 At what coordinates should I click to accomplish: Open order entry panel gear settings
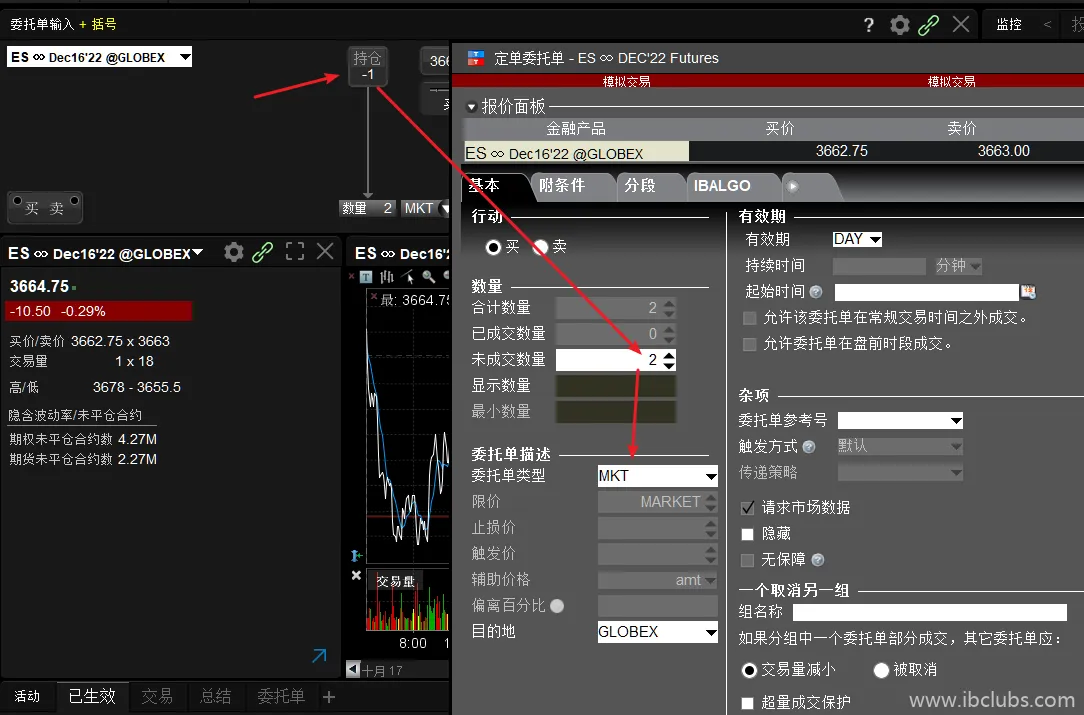[x=900, y=25]
